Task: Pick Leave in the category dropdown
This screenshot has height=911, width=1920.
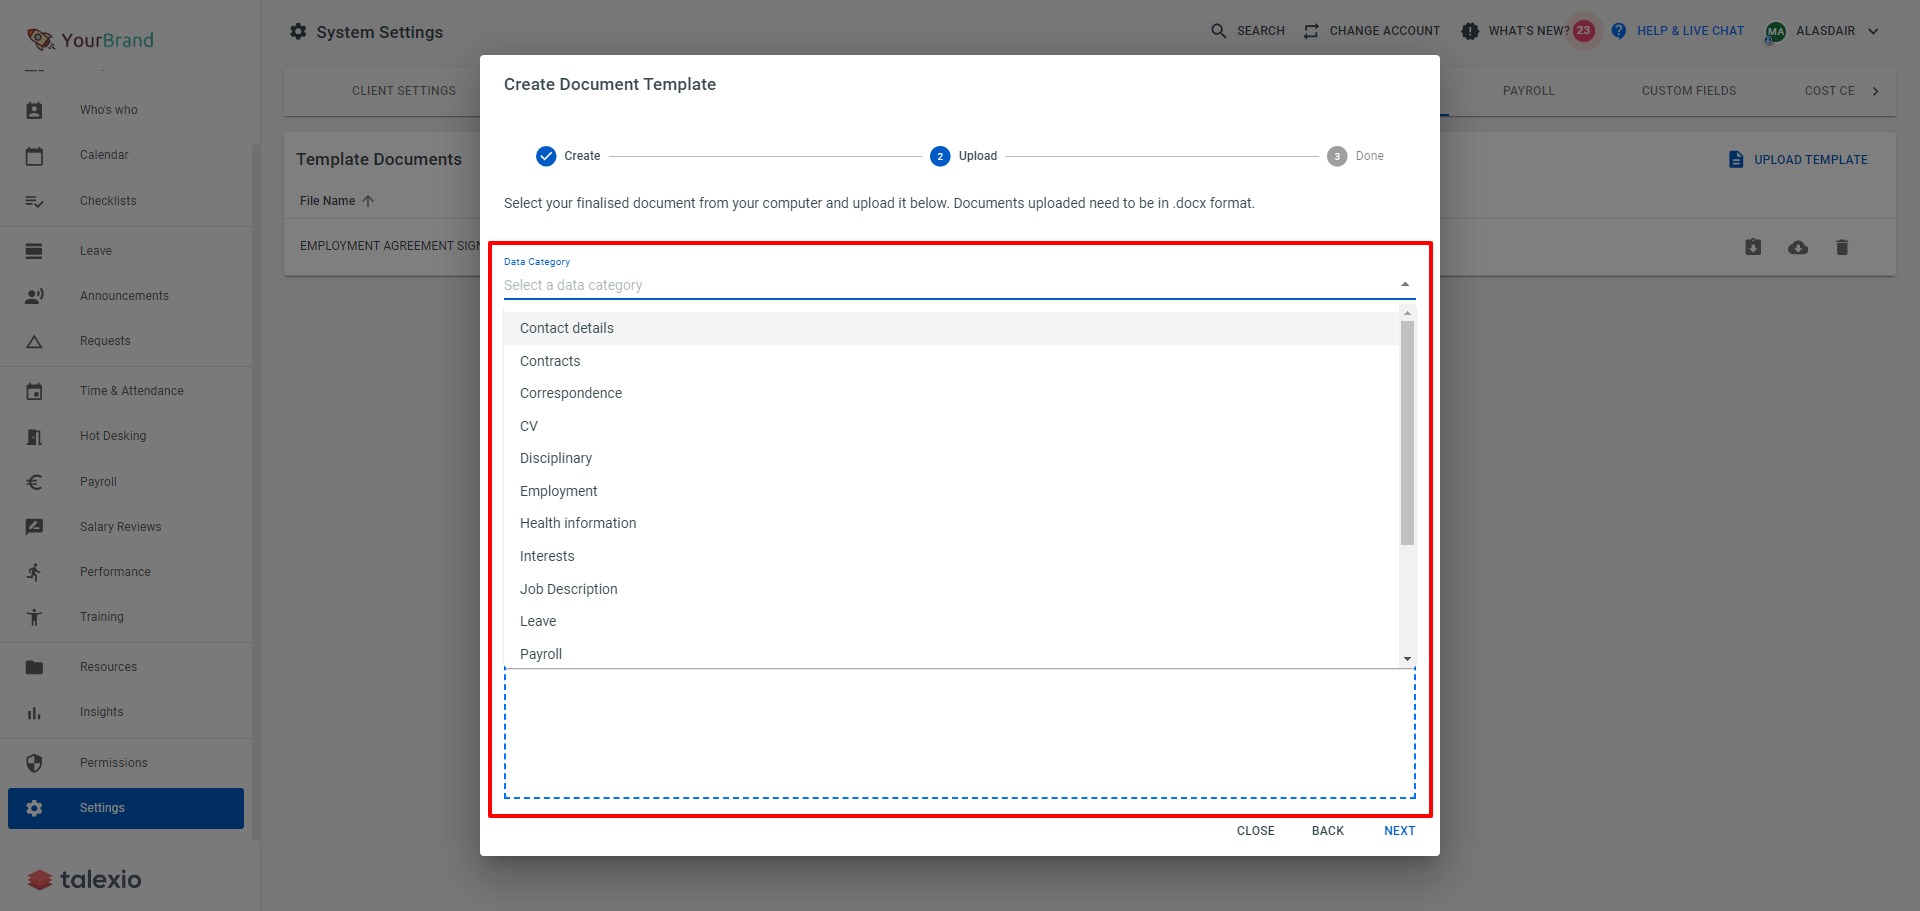Action: point(951,621)
